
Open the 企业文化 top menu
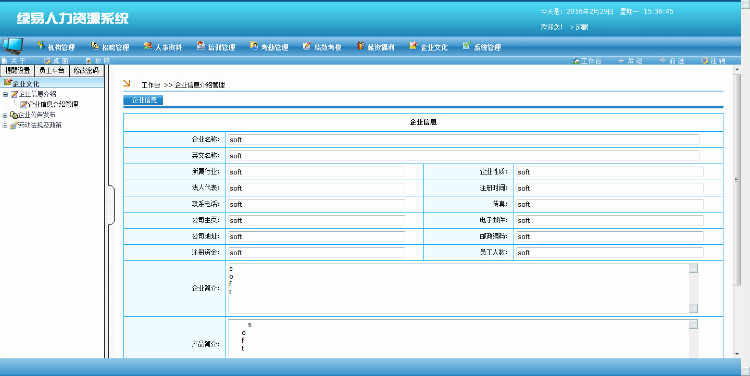coord(429,47)
